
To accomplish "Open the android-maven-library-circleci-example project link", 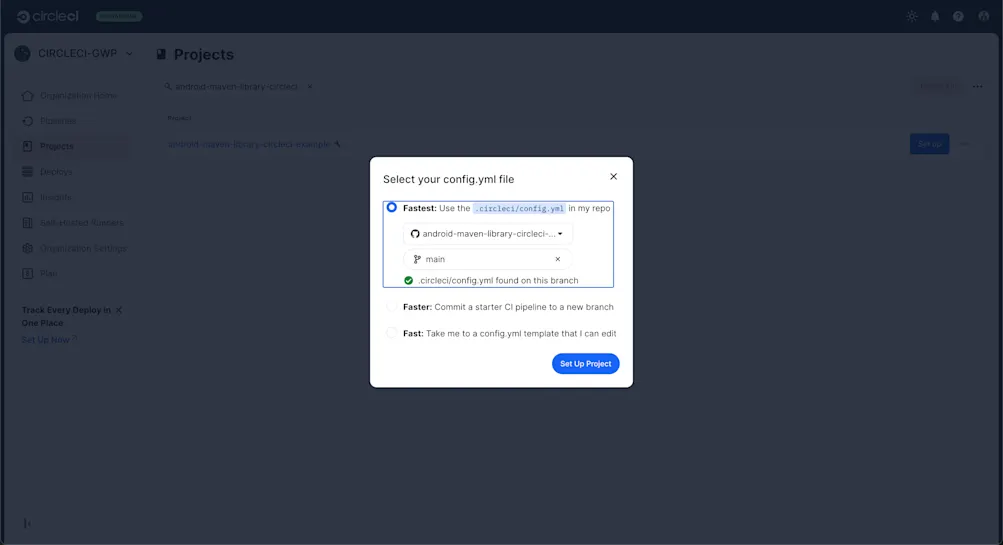I will [249, 145].
